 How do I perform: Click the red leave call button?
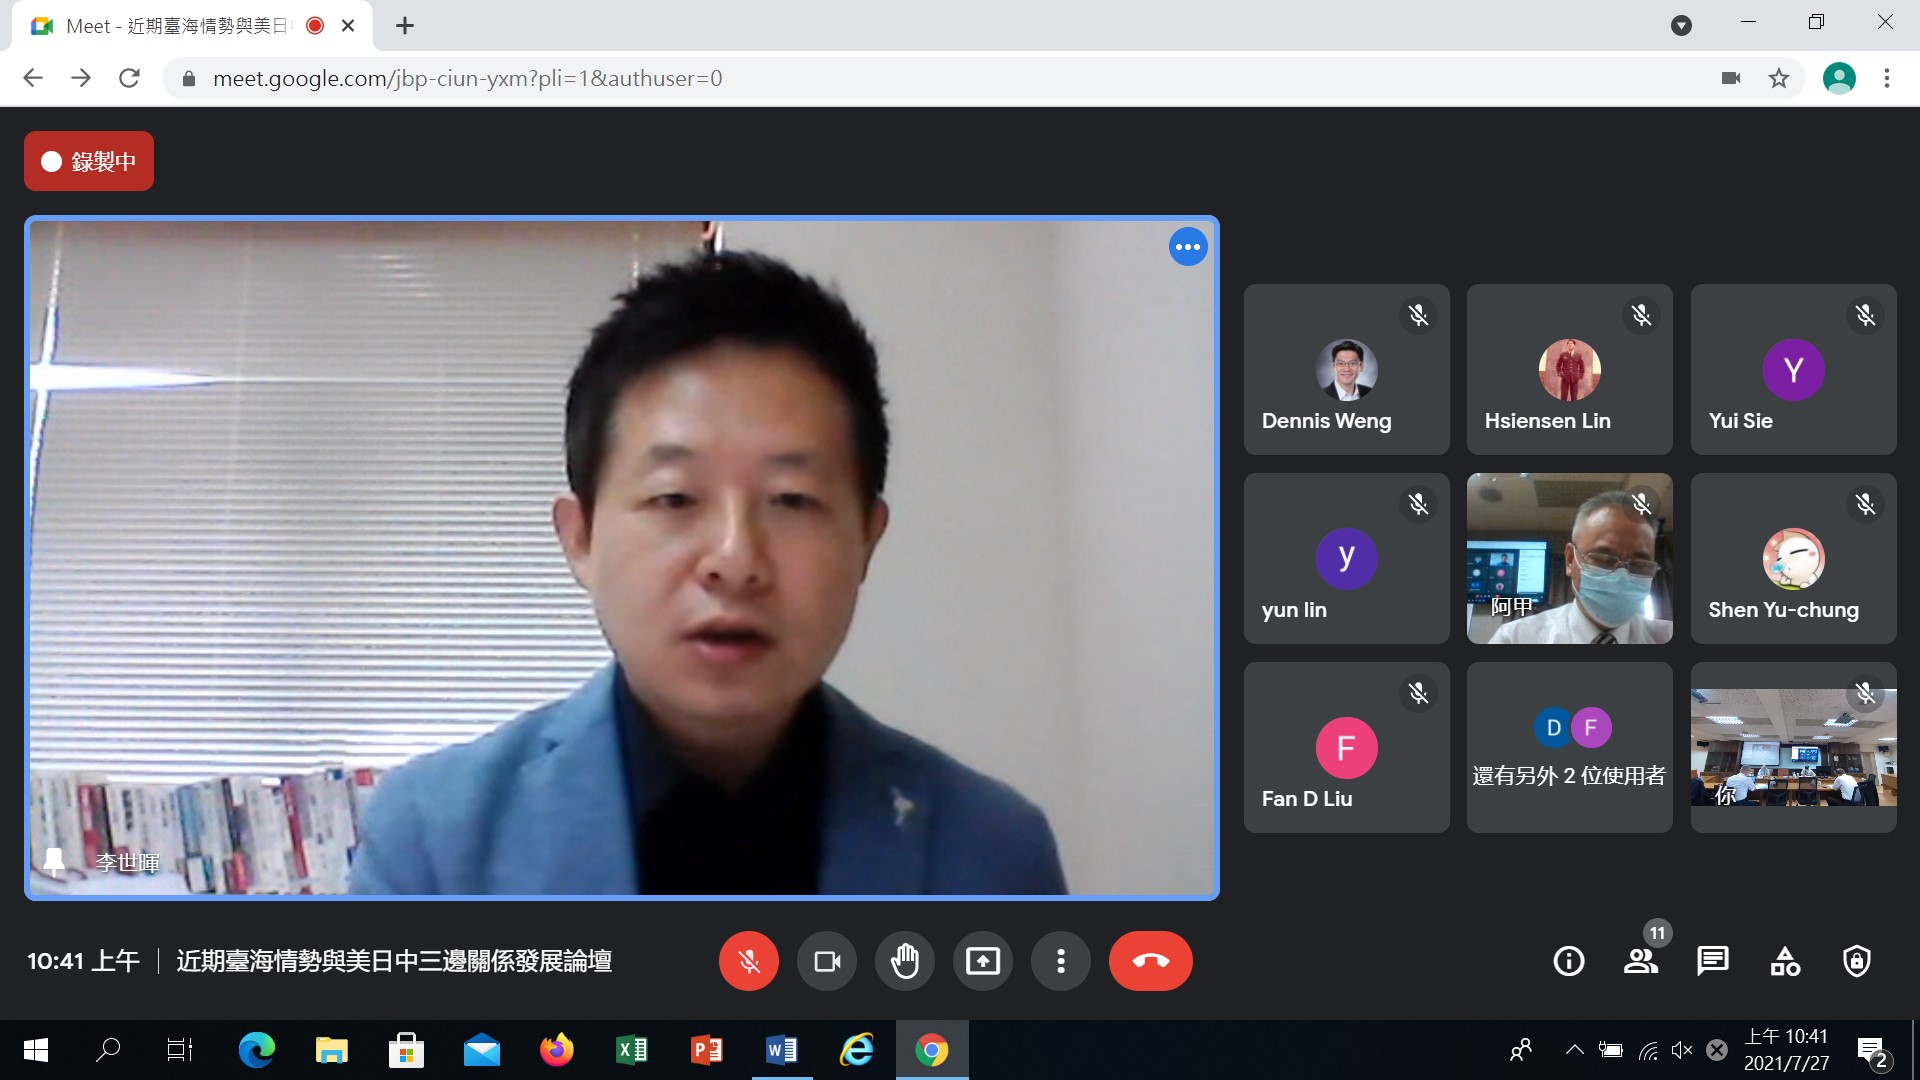coord(1150,961)
